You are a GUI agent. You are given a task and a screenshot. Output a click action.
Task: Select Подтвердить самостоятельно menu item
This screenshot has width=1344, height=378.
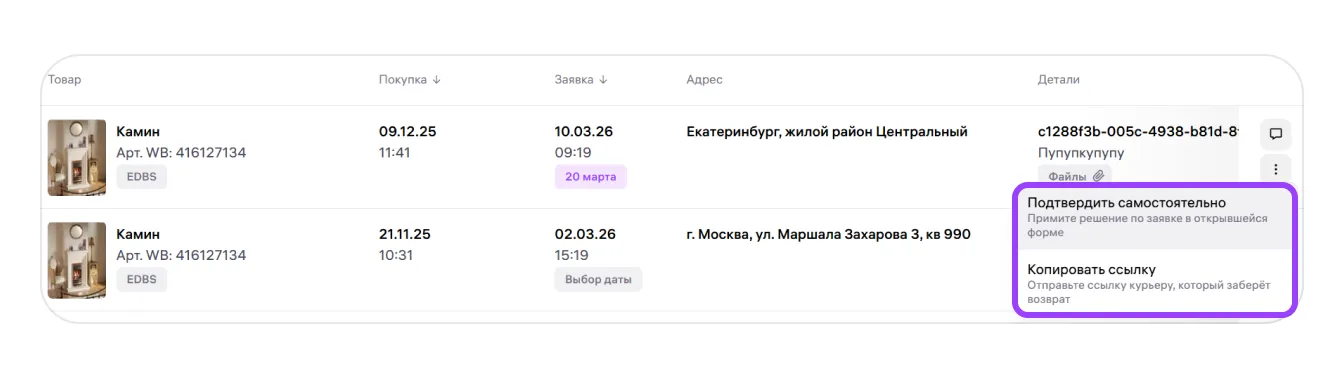click(1155, 217)
